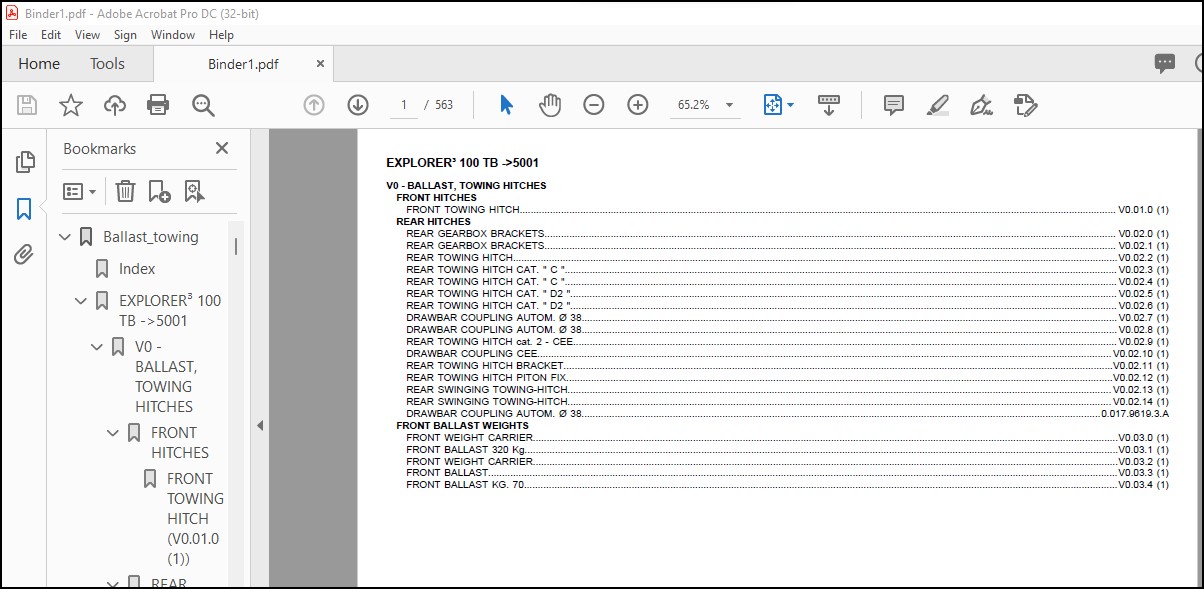The height and width of the screenshot is (589, 1204).
Task: Collapse the EXPLORER³ 100 TB bookmark
Action: pyautogui.click(x=81, y=300)
